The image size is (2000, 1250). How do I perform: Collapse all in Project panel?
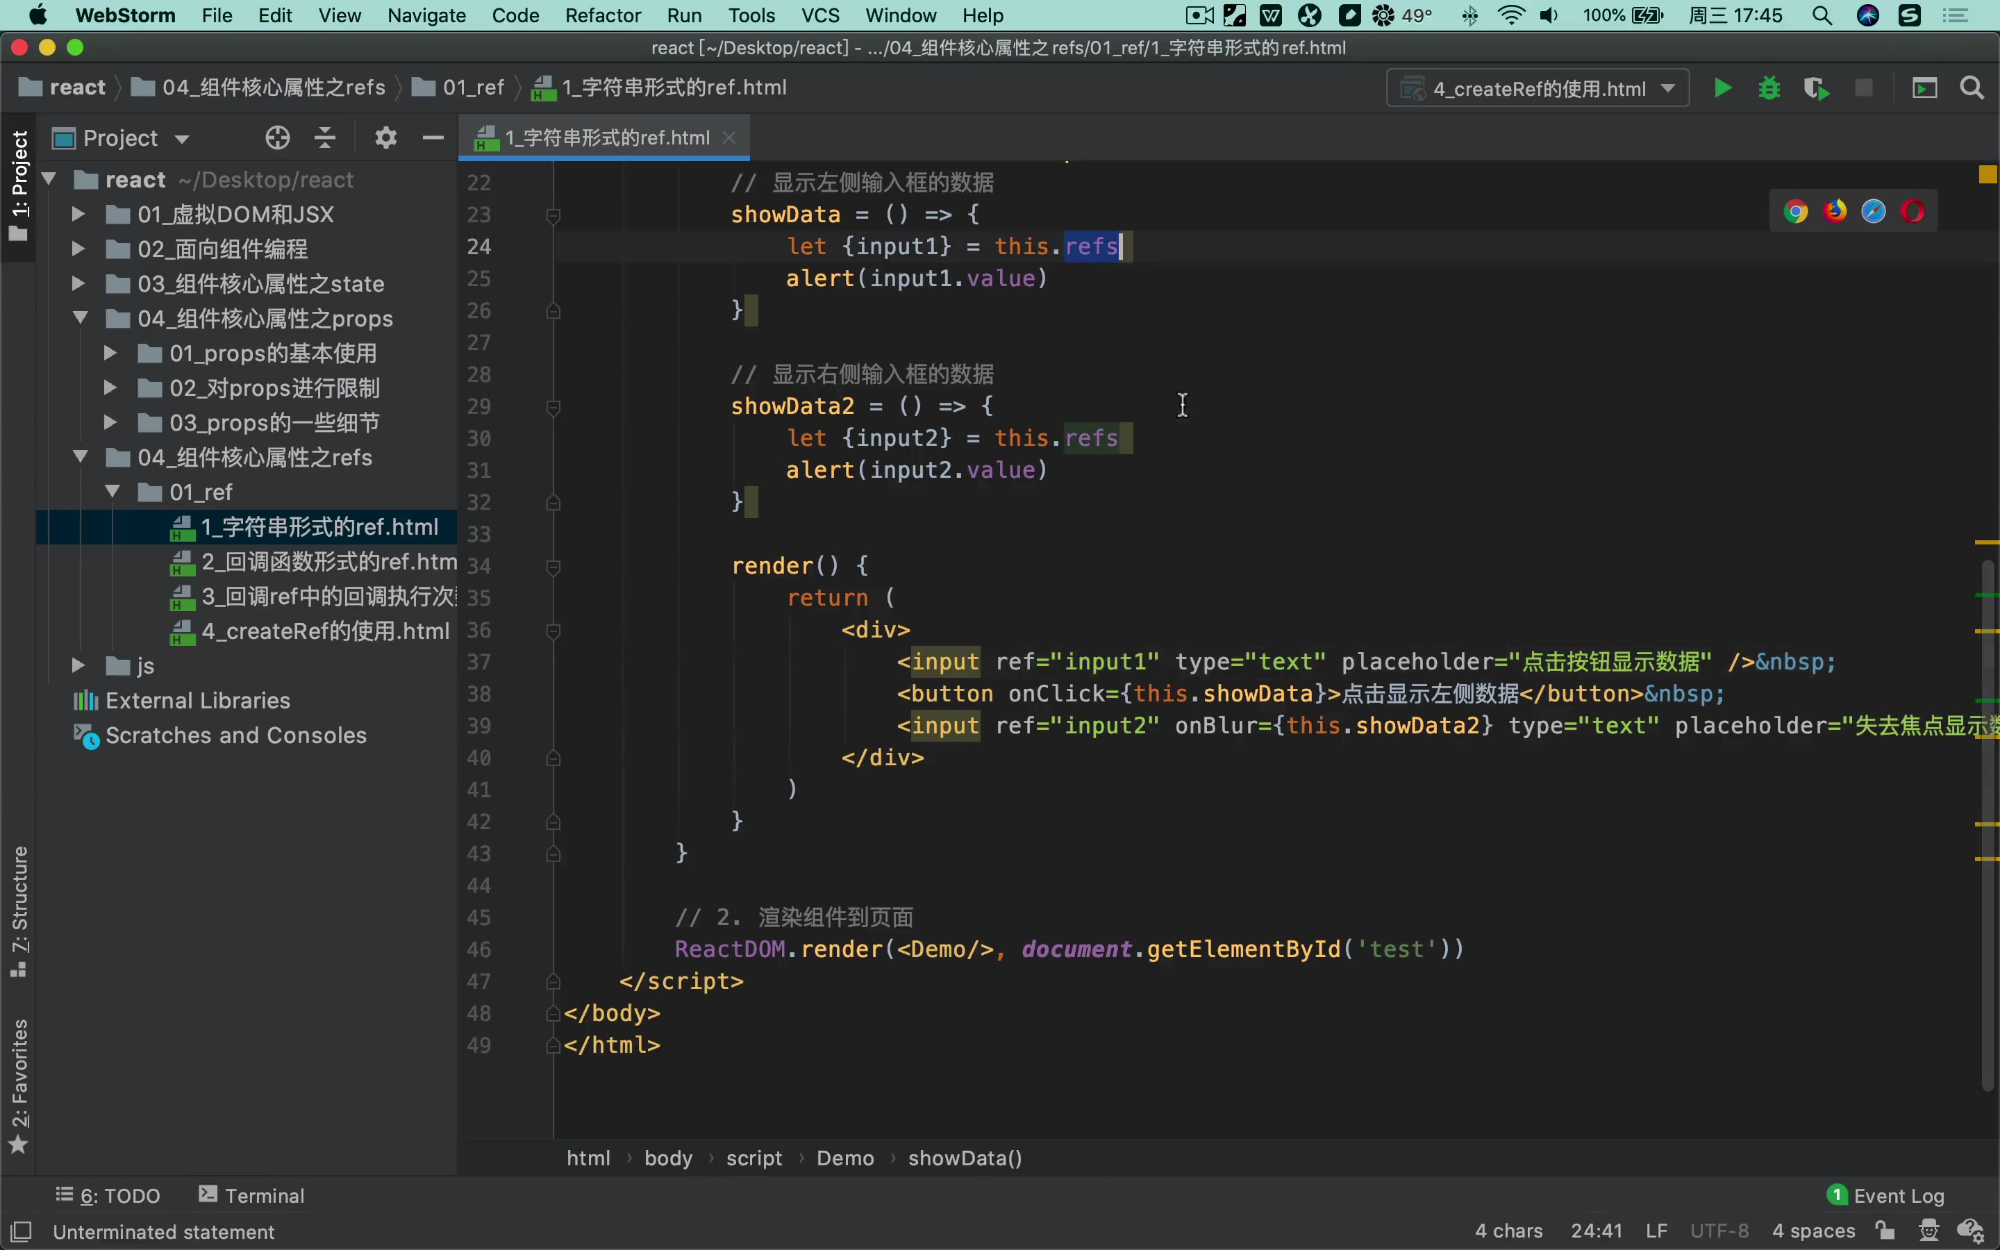point(325,138)
